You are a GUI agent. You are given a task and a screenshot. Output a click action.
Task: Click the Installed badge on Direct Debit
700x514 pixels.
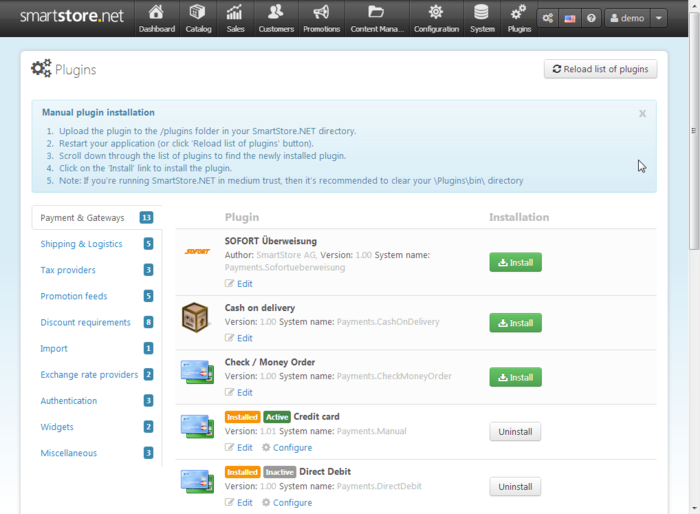(x=242, y=472)
